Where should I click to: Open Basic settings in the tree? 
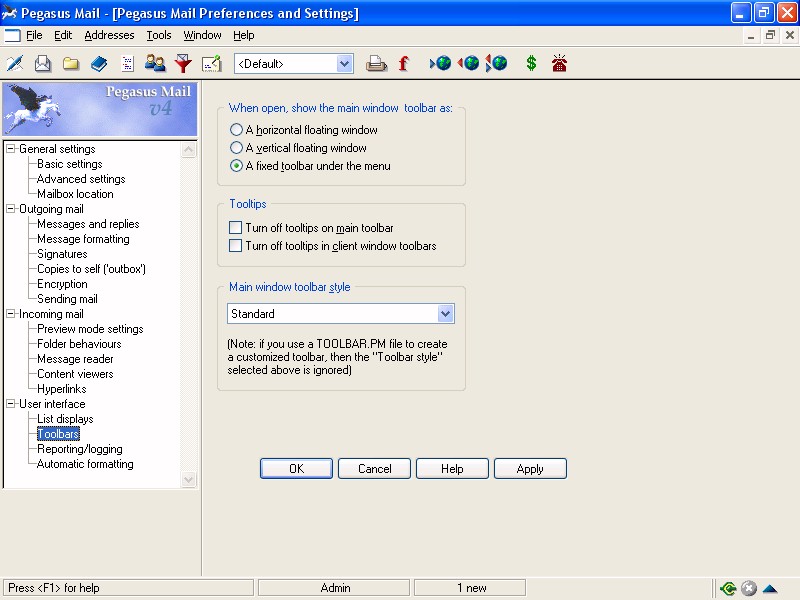click(70, 164)
